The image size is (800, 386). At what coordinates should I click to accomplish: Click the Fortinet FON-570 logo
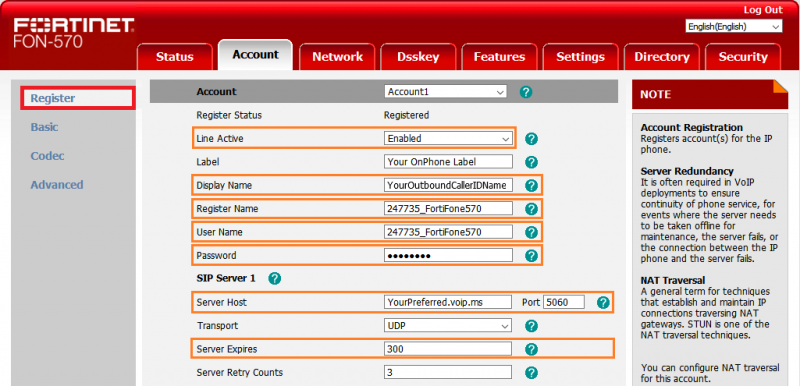click(x=73, y=33)
